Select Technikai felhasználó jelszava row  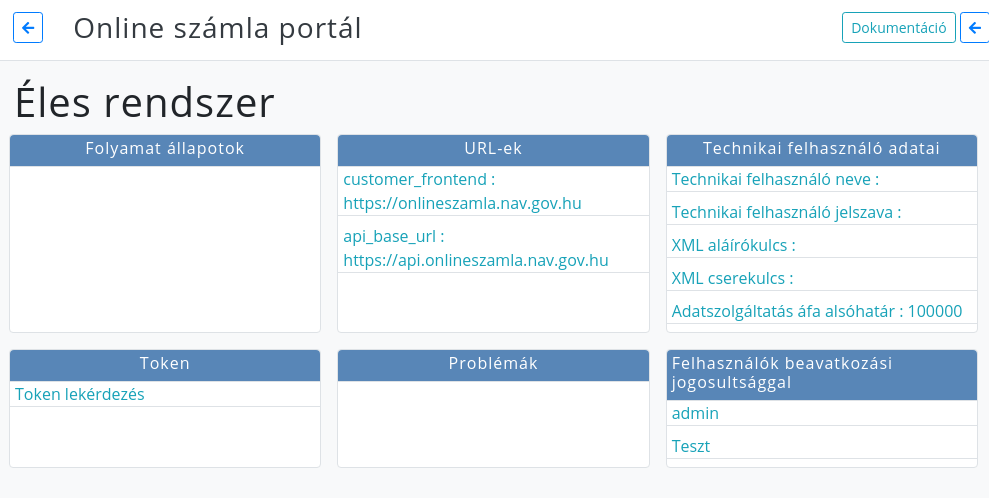pyautogui.click(x=822, y=212)
